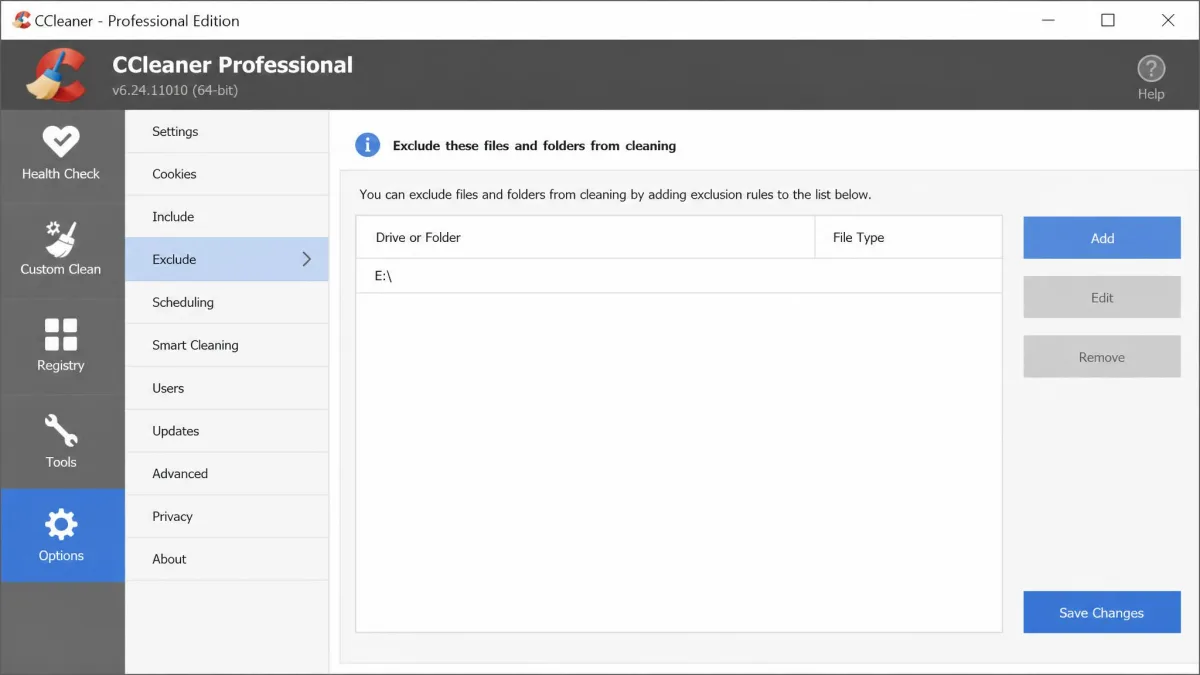Click Add to create exclusion rule

[1102, 238]
